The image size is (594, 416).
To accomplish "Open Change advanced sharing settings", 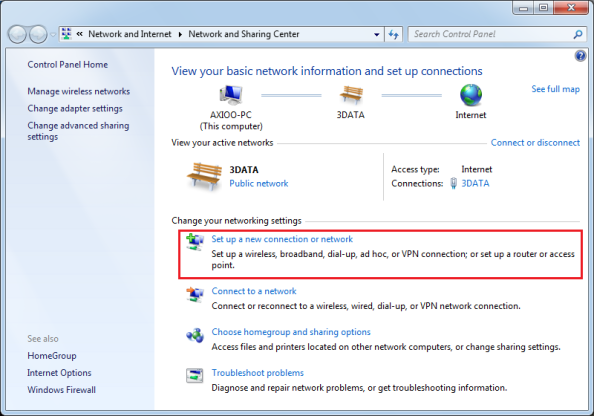I will (78, 131).
